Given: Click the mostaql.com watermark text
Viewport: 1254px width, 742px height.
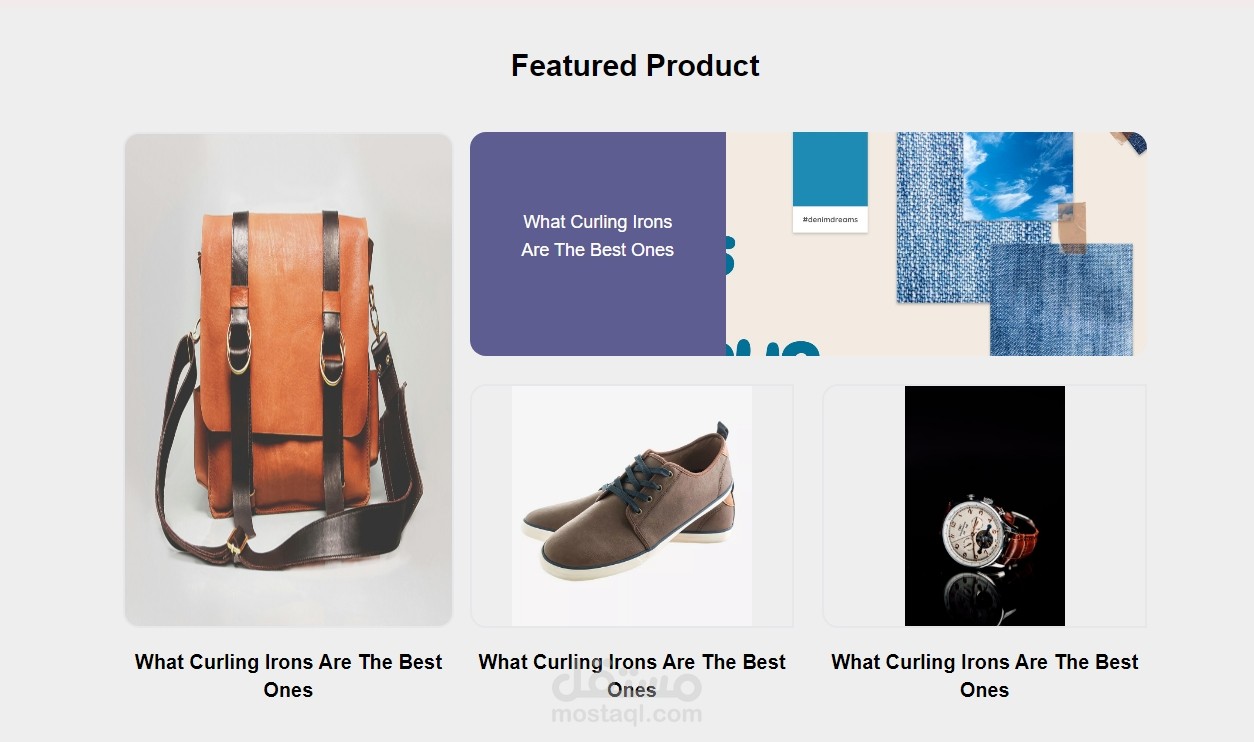Looking at the screenshot, I should point(627,714).
